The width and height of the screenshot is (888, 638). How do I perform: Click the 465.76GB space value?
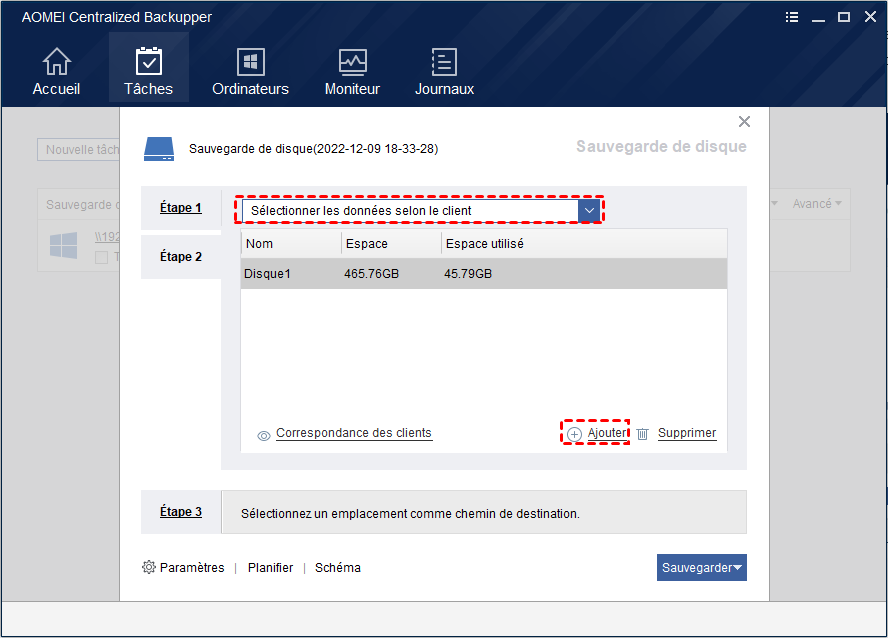[x=372, y=274]
